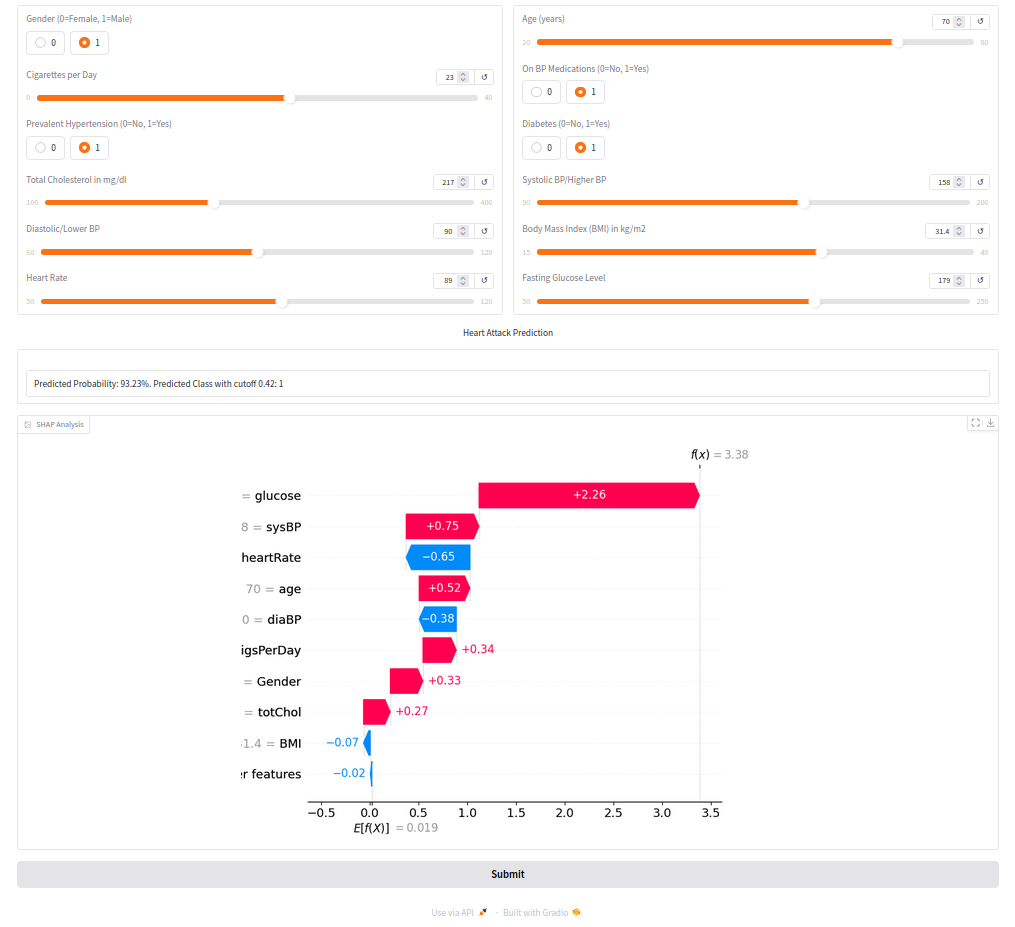Viewport: 1015px width, 927px height.
Task: Download the SHAP Analysis image
Action: tap(990, 423)
